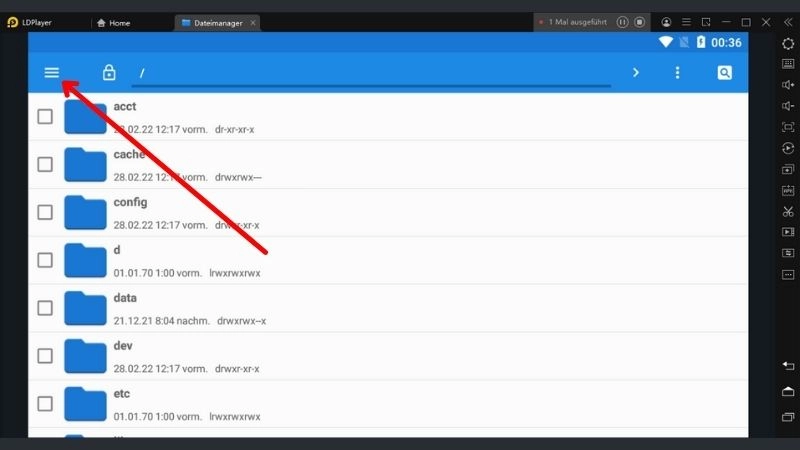Image resolution: width=800 pixels, height=450 pixels.
Task: Open the keyboard mapping icon
Action: click(788, 64)
